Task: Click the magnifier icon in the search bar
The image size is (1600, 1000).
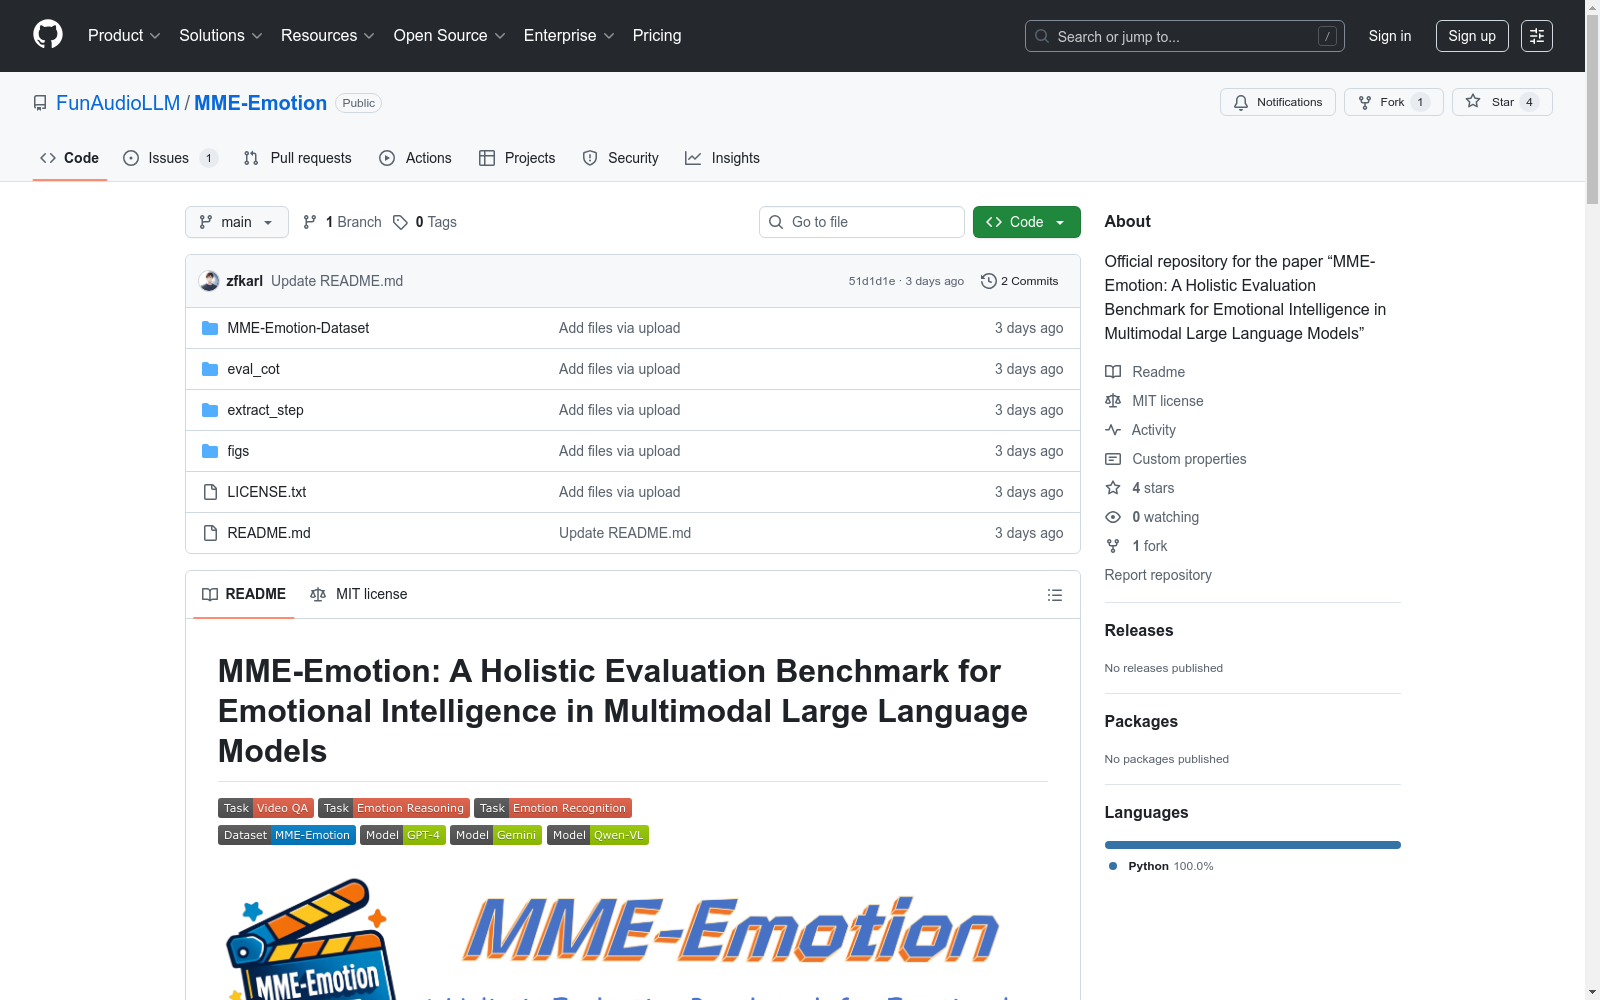Action: point(1042,36)
